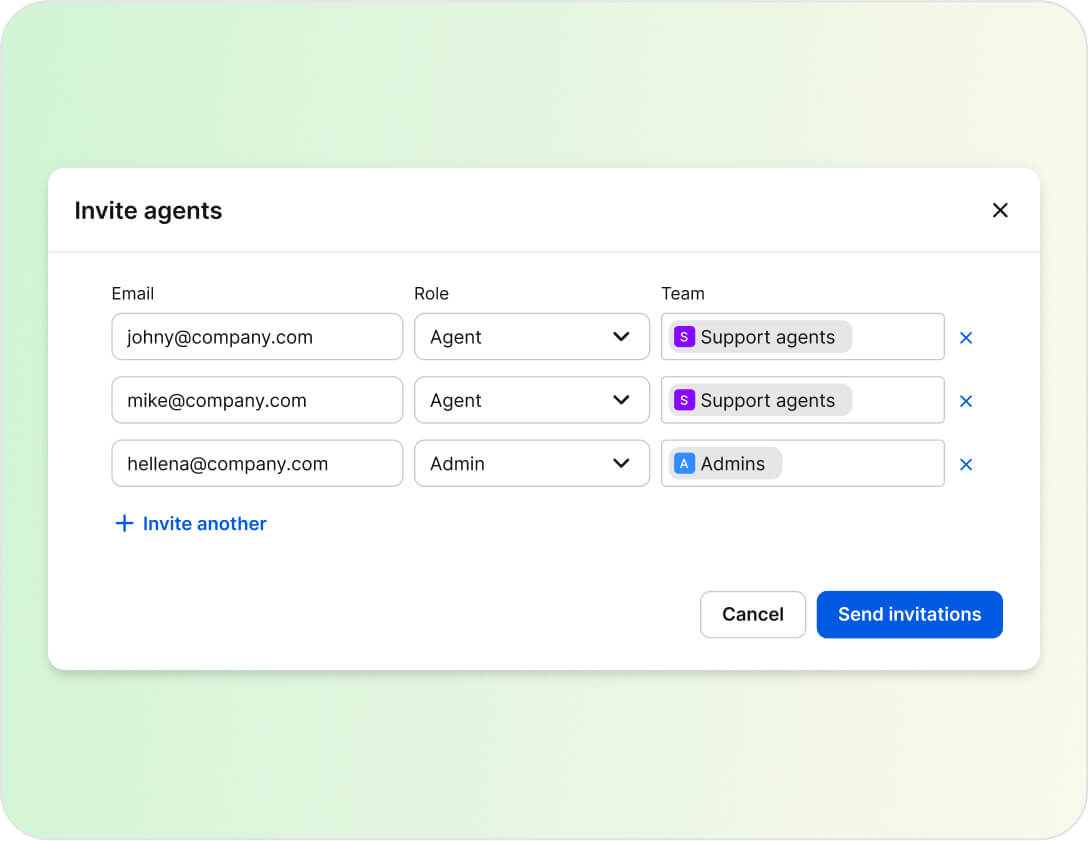Open the Admin role dropdown for hellena@company.com
The height and width of the screenshot is (841, 1088).
point(531,463)
